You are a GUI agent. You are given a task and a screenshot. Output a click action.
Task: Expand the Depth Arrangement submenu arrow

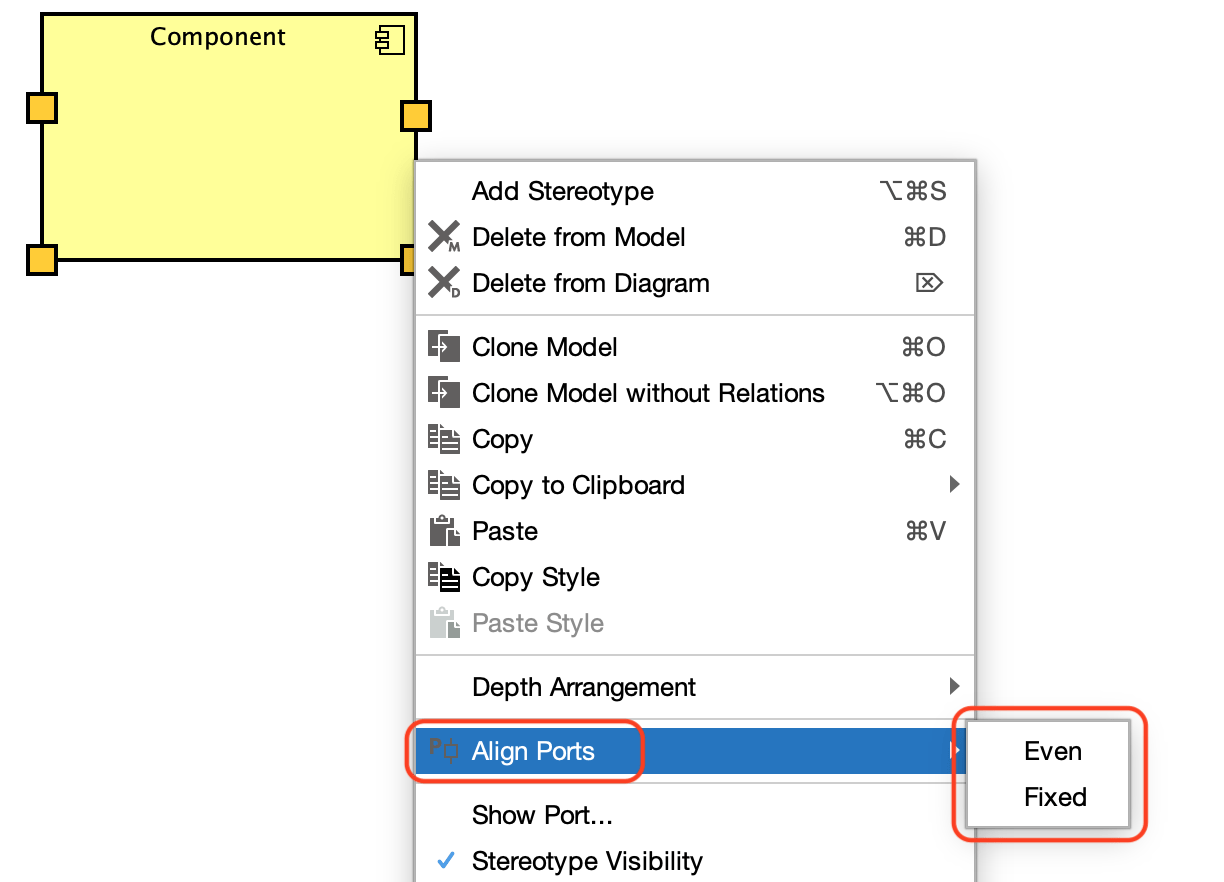coord(954,687)
